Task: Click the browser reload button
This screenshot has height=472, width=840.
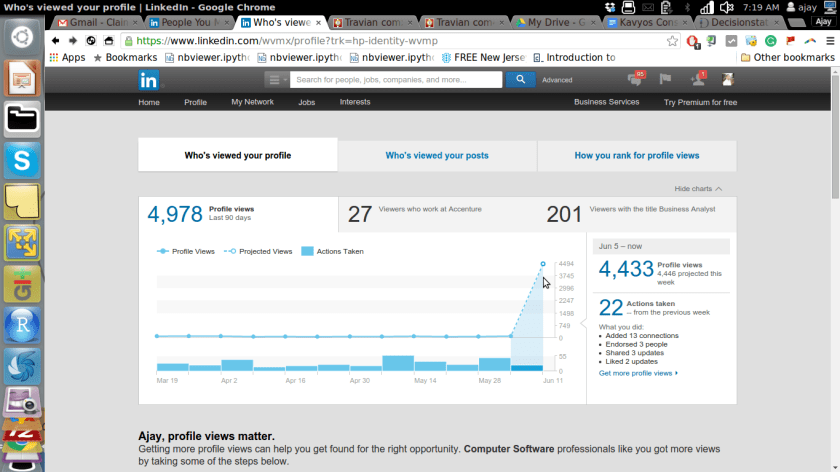Action: (90, 41)
